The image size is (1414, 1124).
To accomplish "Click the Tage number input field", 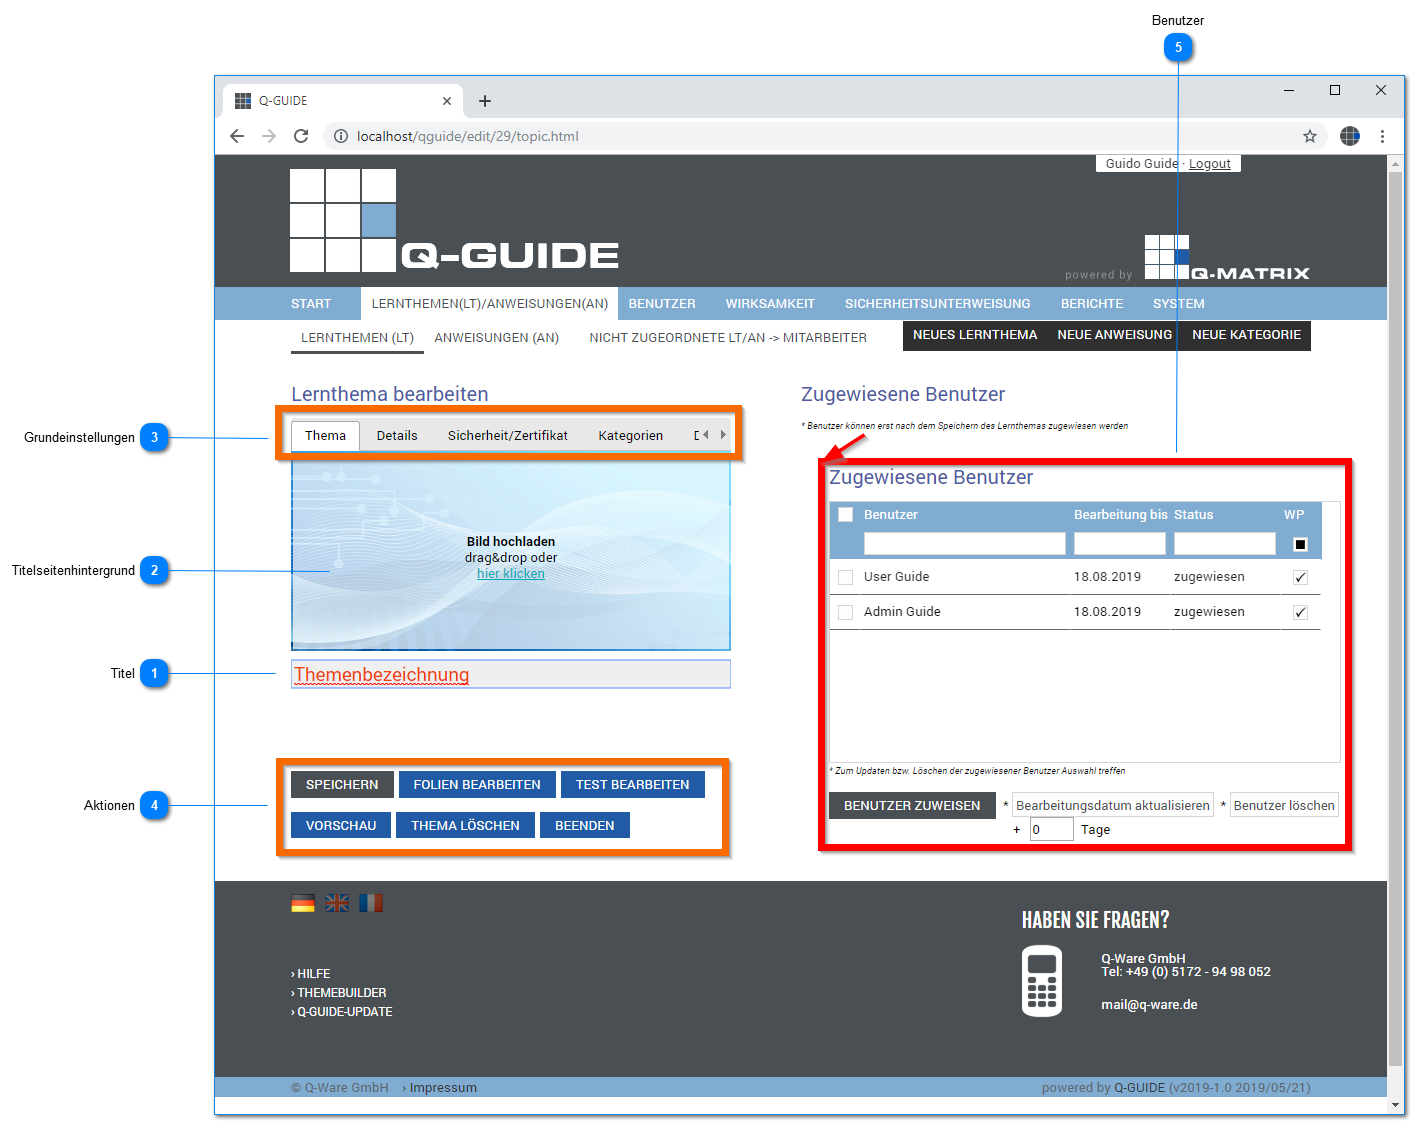I will coord(1052,830).
